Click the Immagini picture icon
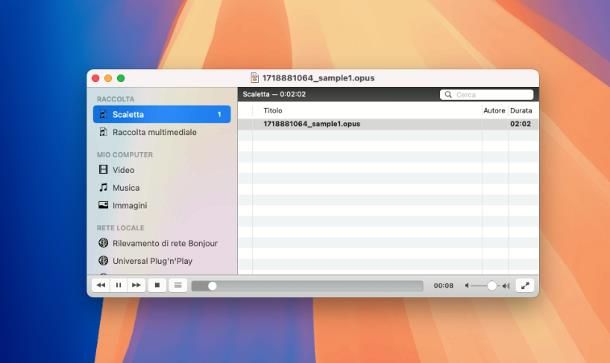 103,205
